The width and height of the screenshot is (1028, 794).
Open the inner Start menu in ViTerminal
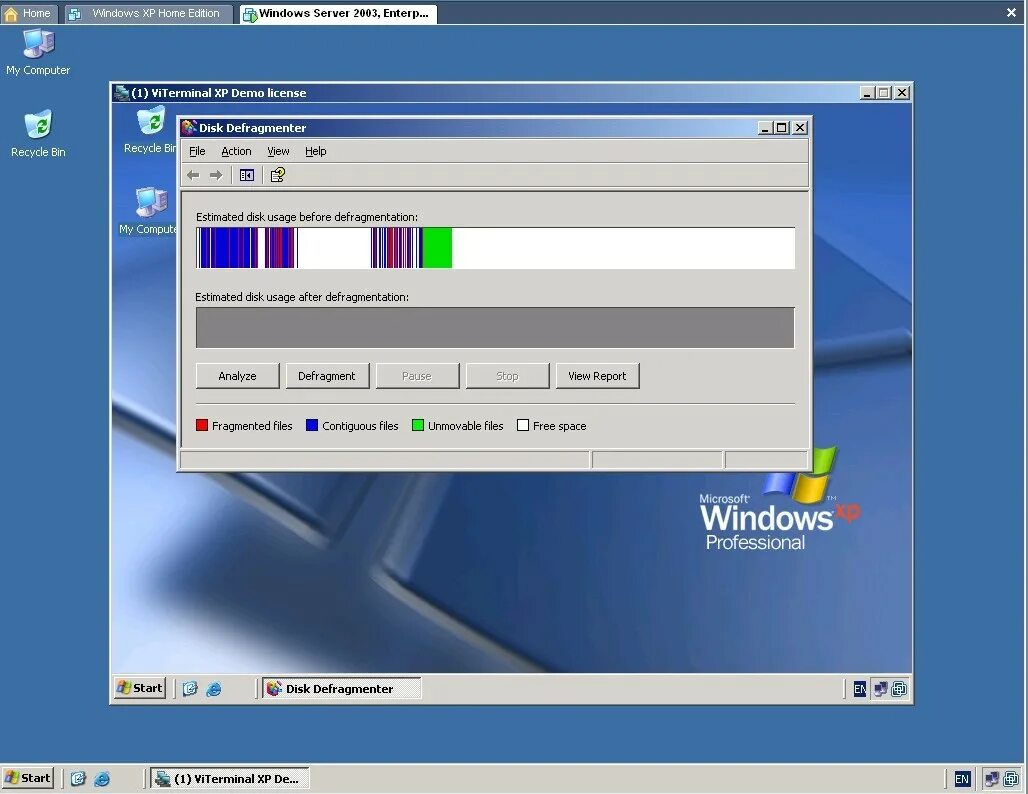140,688
